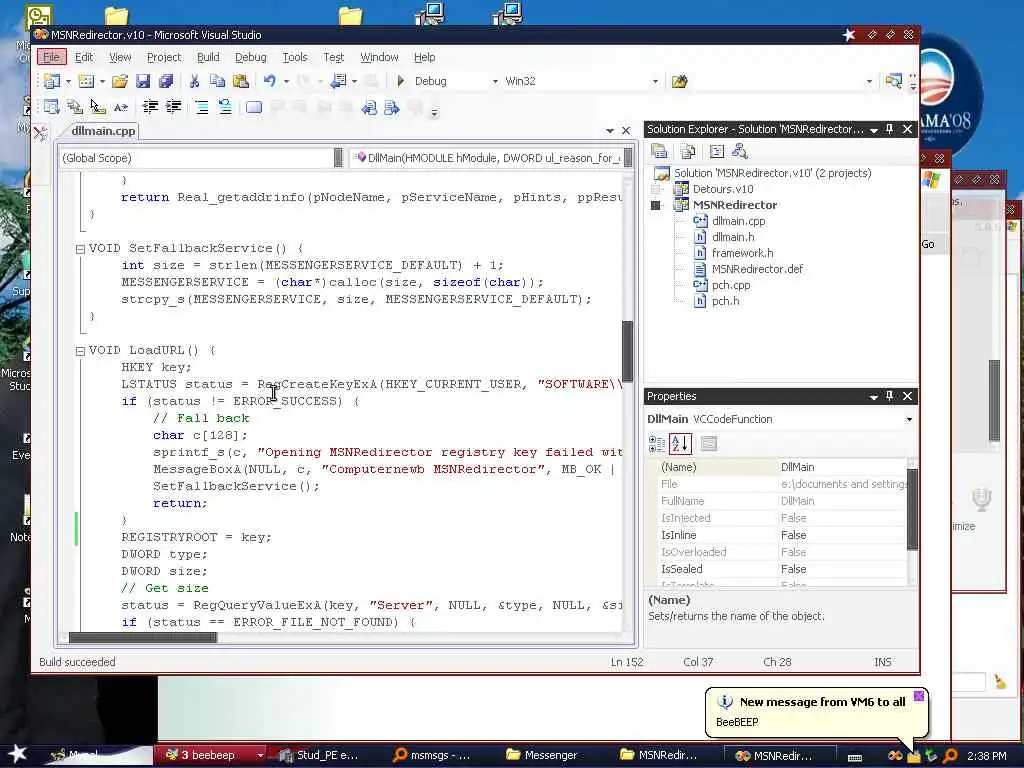Click the Add New Item toolbar icon

click(x=86, y=81)
